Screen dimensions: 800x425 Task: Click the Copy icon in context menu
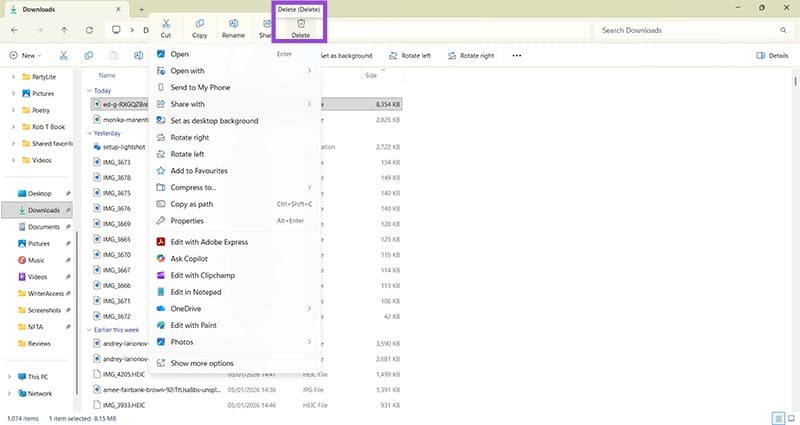199,23
